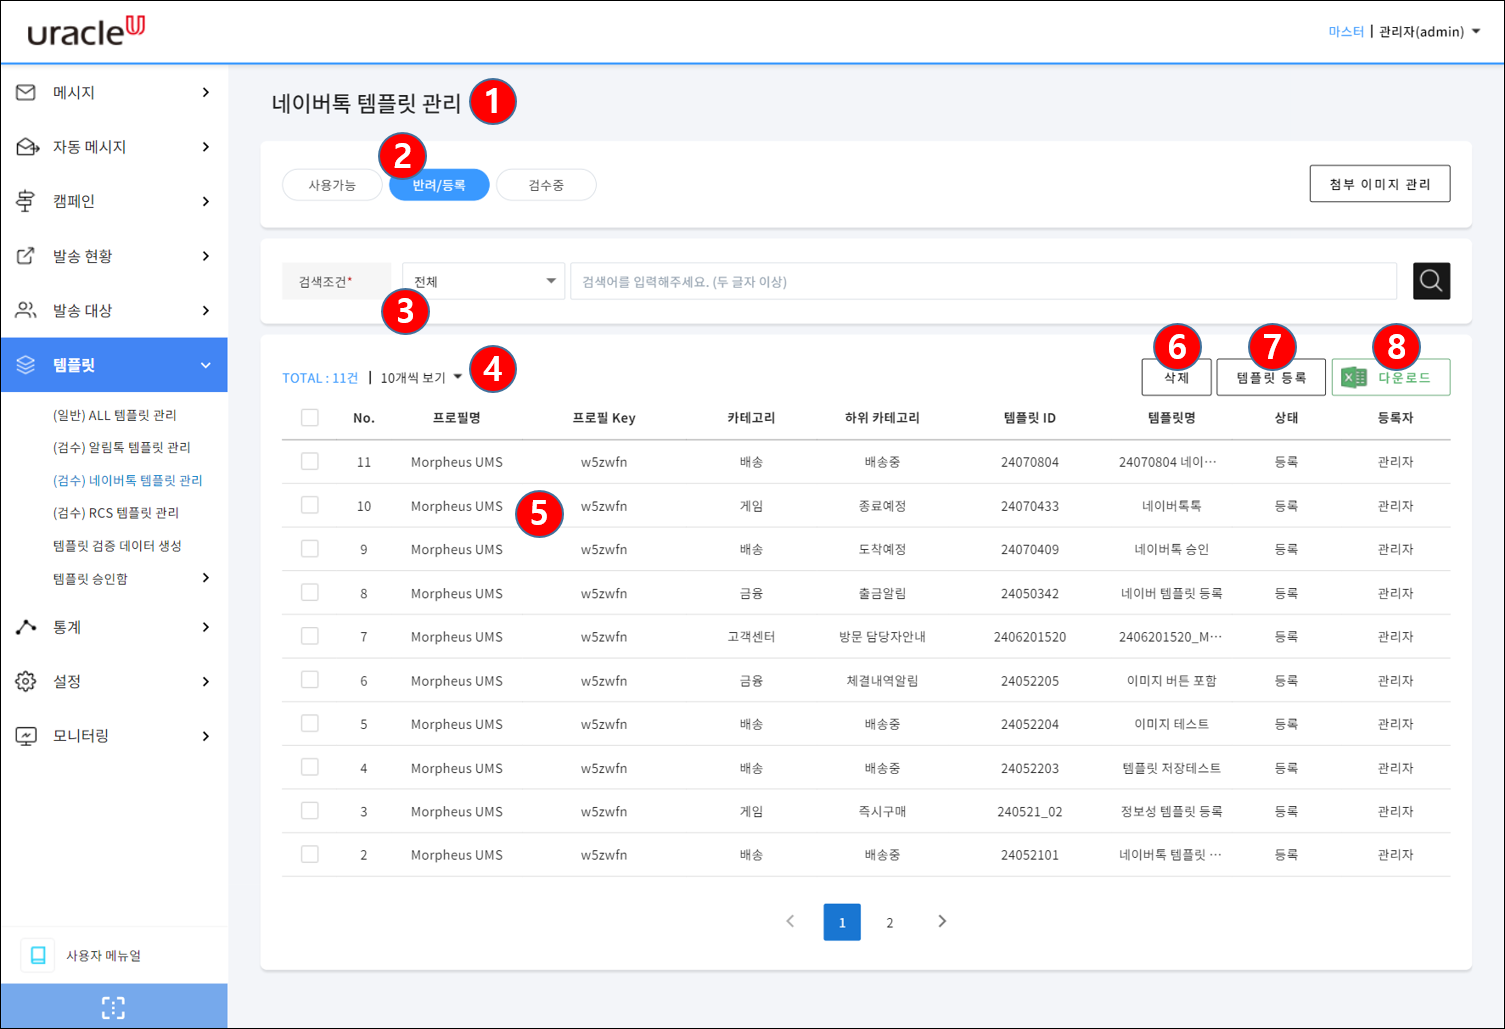This screenshot has height=1029, width=1505.
Task: Open the 10개씩 보기 page size dropdown
Action: 421,377
